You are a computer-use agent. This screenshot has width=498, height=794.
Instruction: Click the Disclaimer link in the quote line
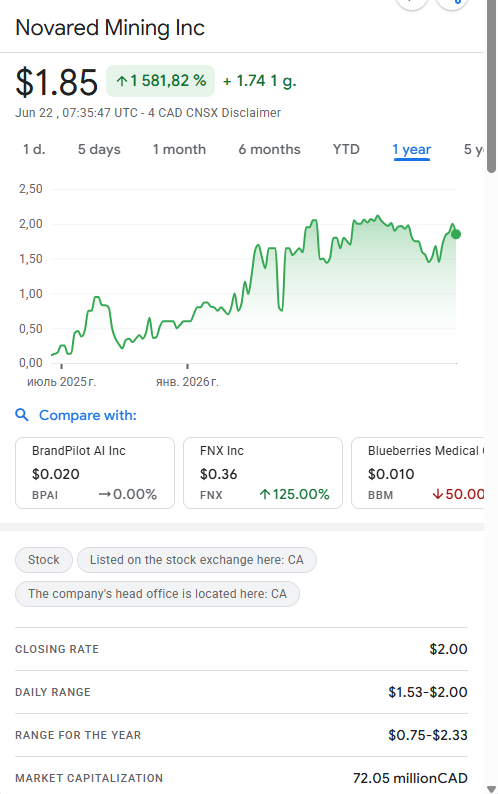[x=250, y=112]
